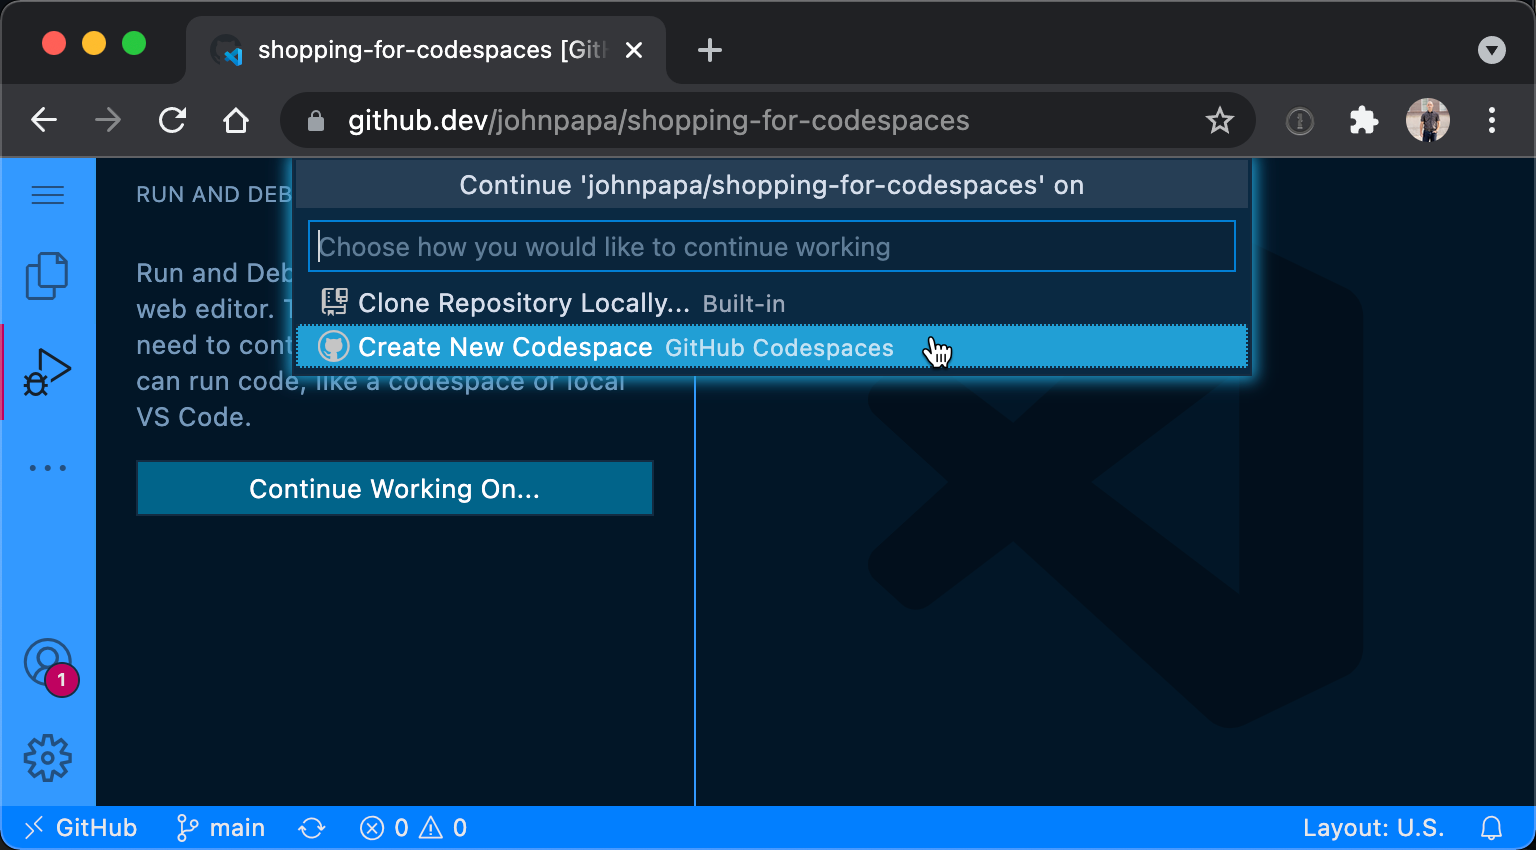Open the hamburger application menu
Screen dimensions: 1536x850
coord(48,195)
